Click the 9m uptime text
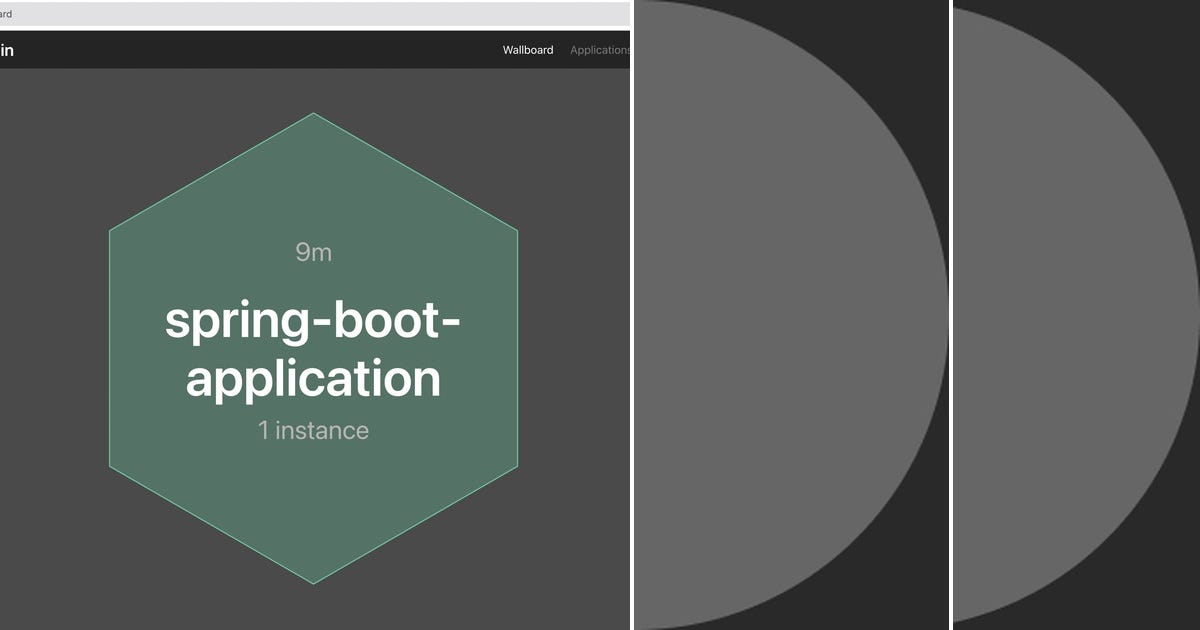 pyautogui.click(x=313, y=253)
